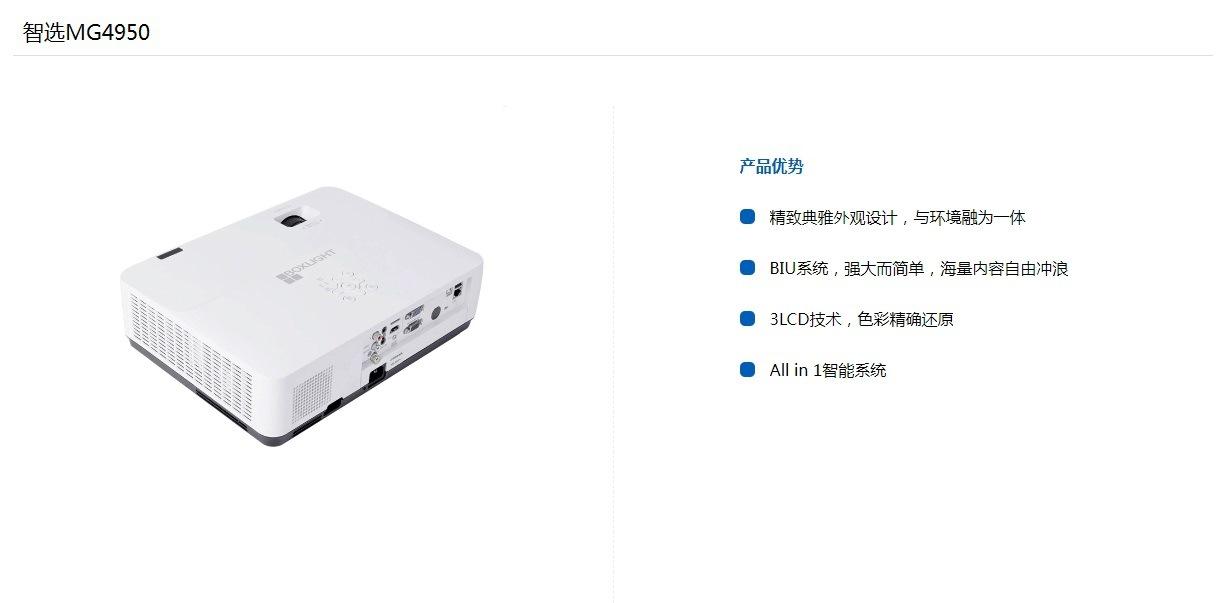Click the VGA ports on projector rear
The height and width of the screenshot is (603, 1224).
tap(414, 317)
